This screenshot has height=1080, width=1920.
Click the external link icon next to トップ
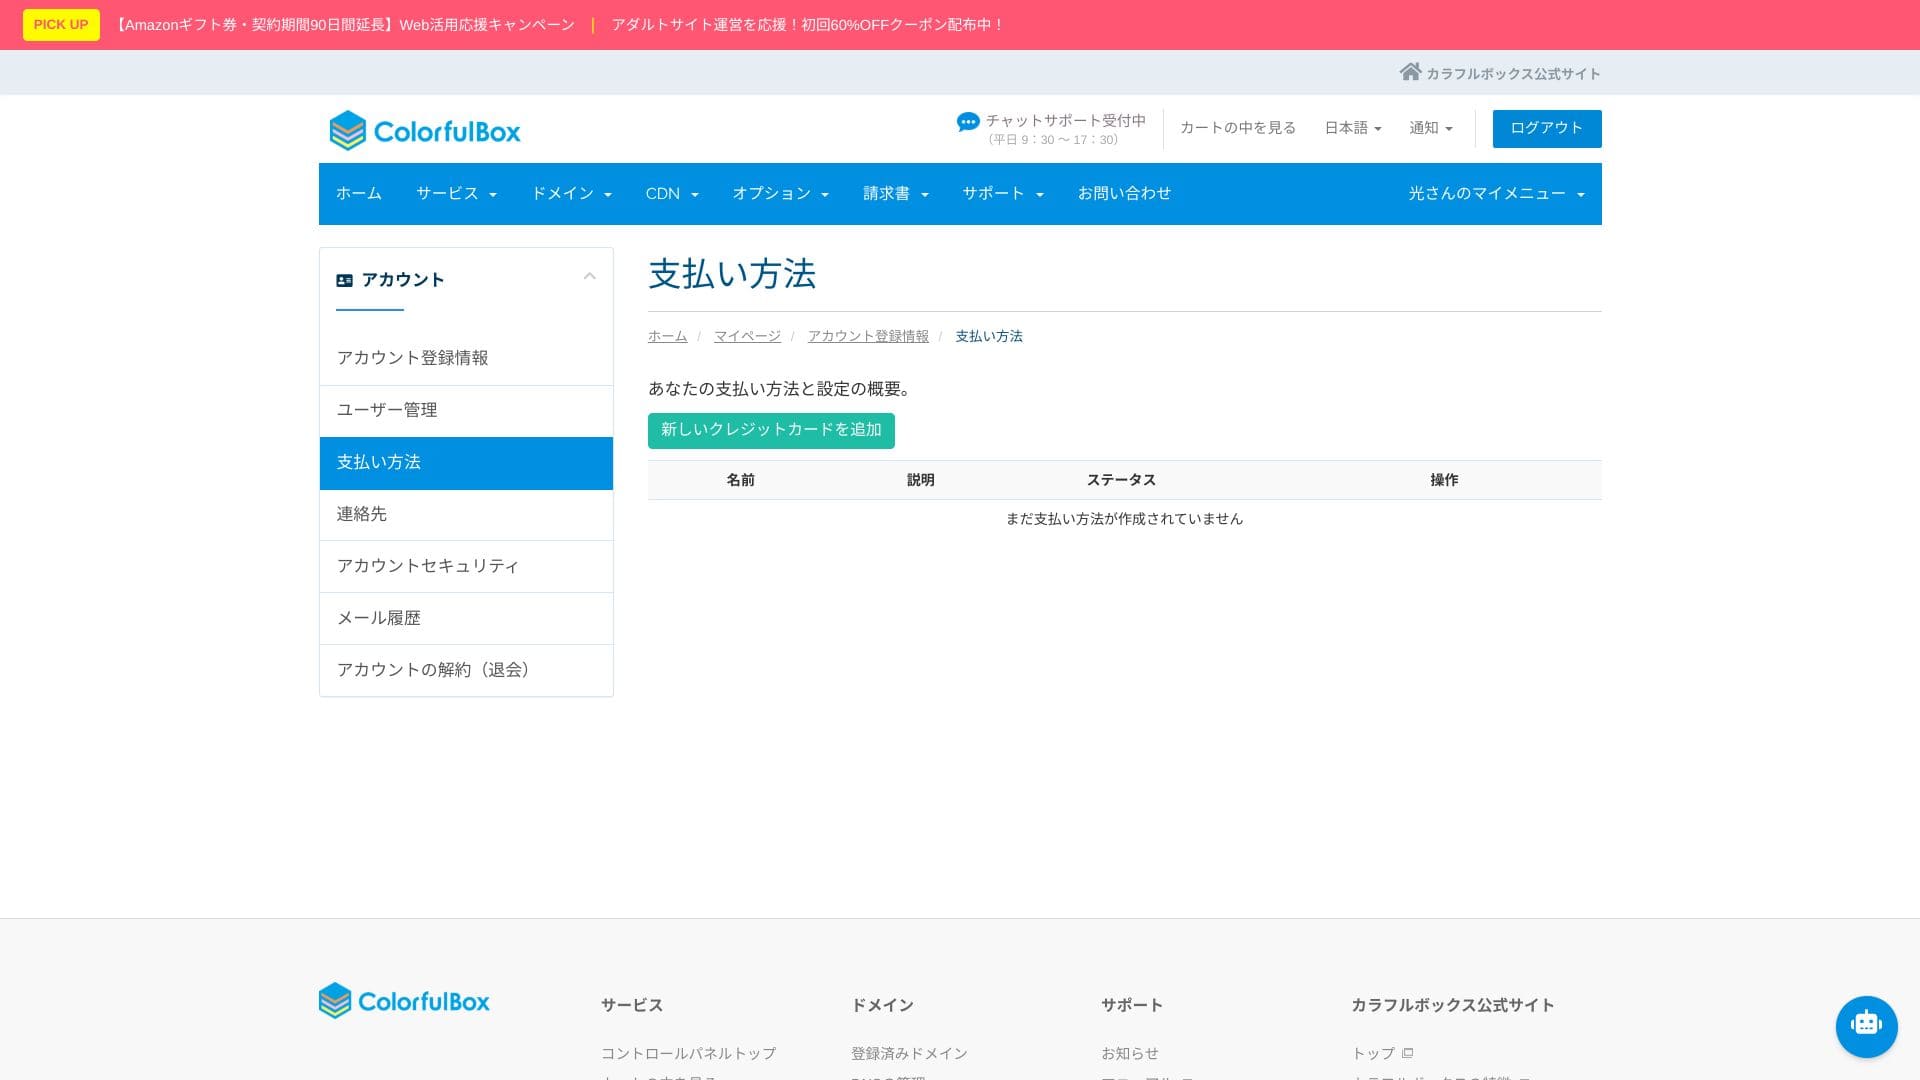pyautogui.click(x=1407, y=1053)
